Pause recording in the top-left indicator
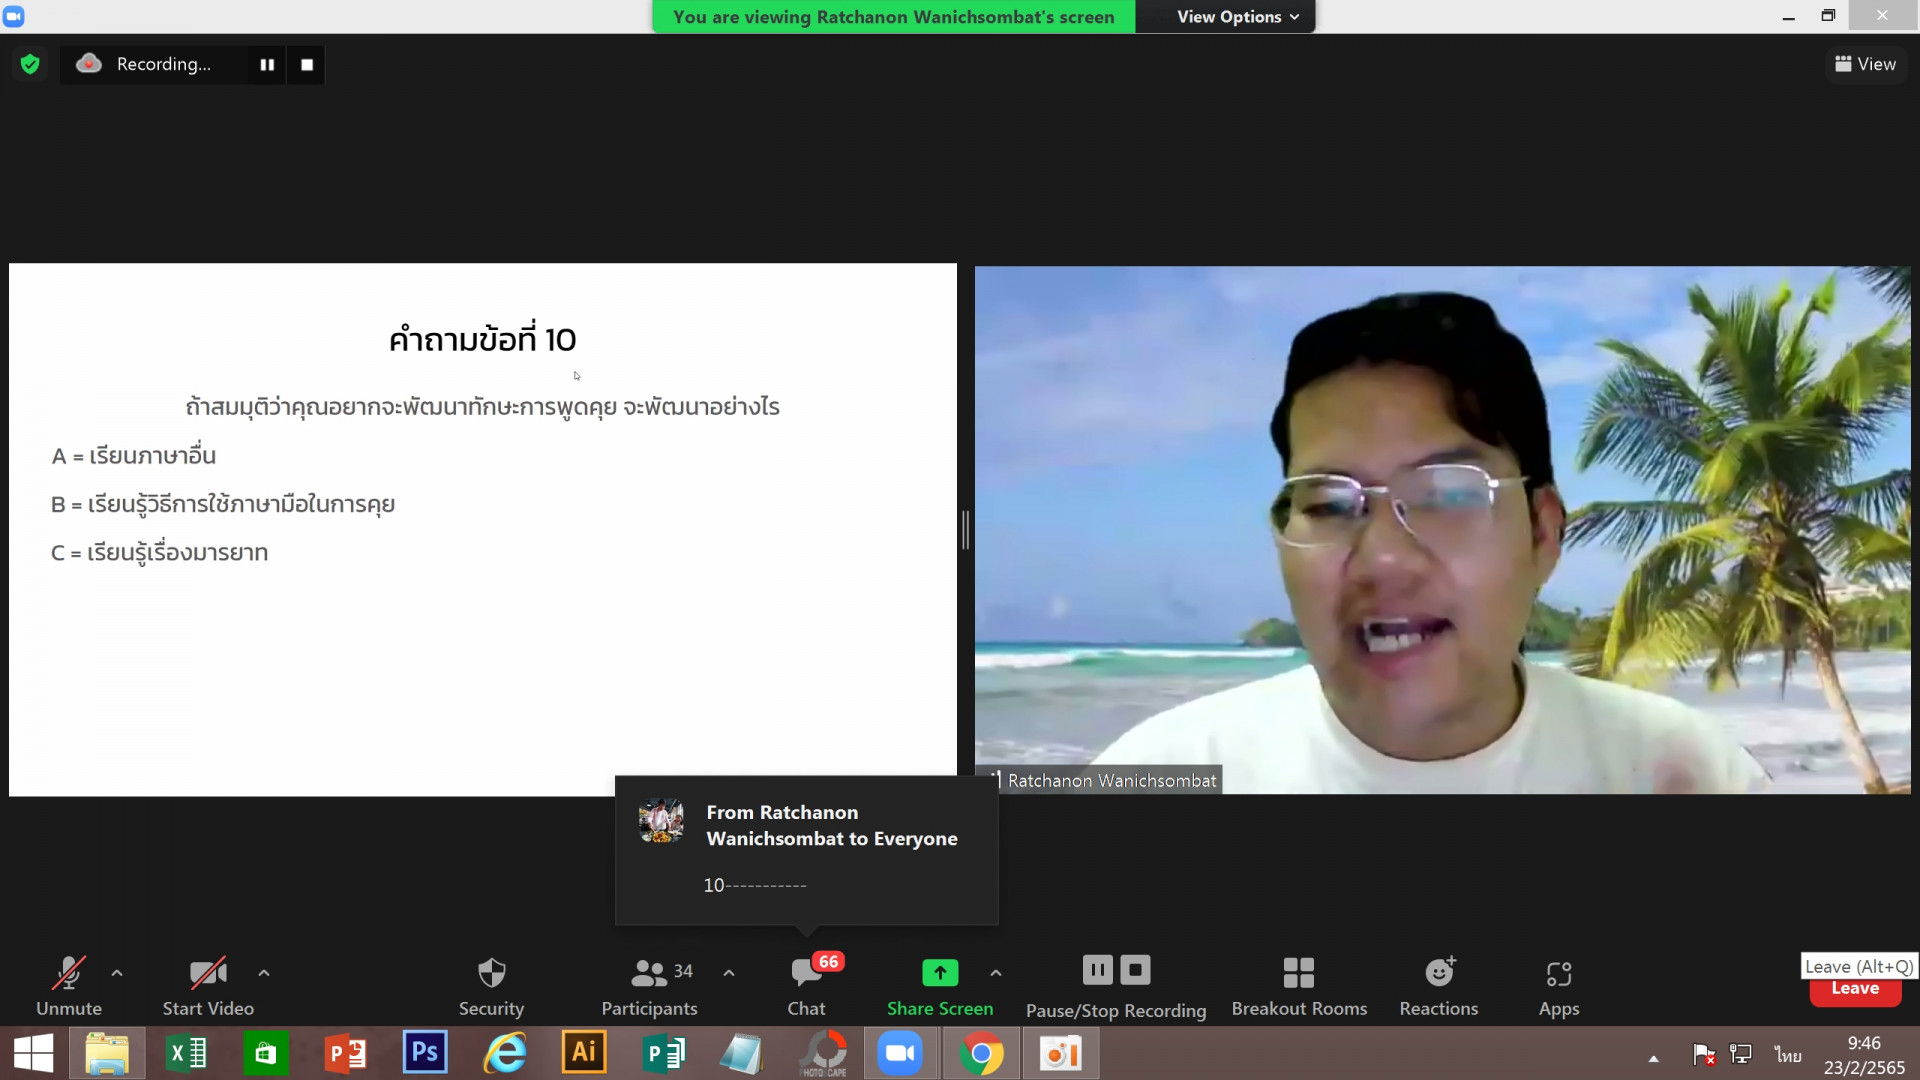Screen dimensions: 1920x1080 (x=267, y=64)
